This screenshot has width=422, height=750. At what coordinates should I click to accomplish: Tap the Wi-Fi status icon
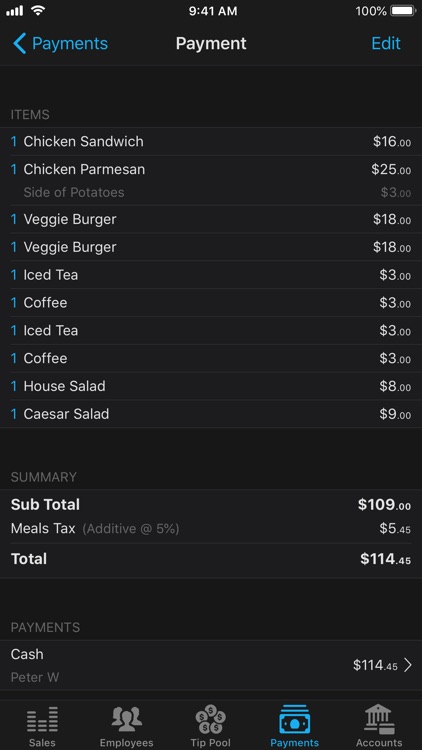(38, 11)
